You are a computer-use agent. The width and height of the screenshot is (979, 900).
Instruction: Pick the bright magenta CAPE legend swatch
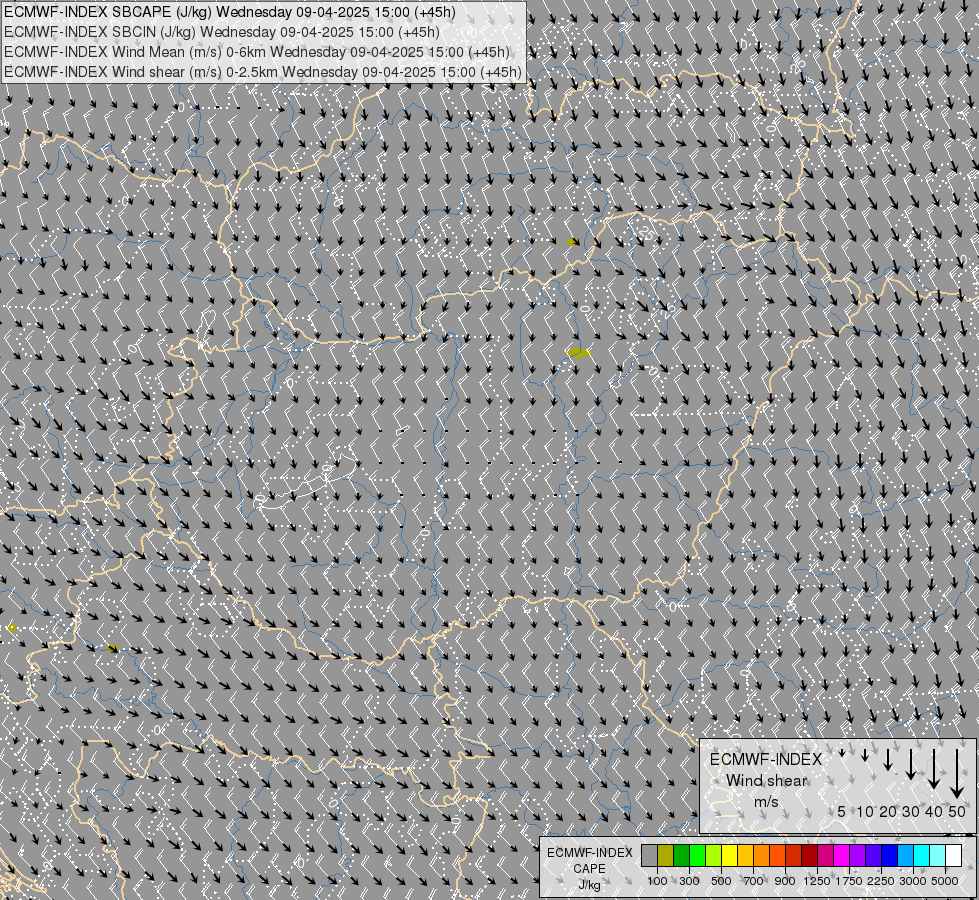click(x=842, y=855)
